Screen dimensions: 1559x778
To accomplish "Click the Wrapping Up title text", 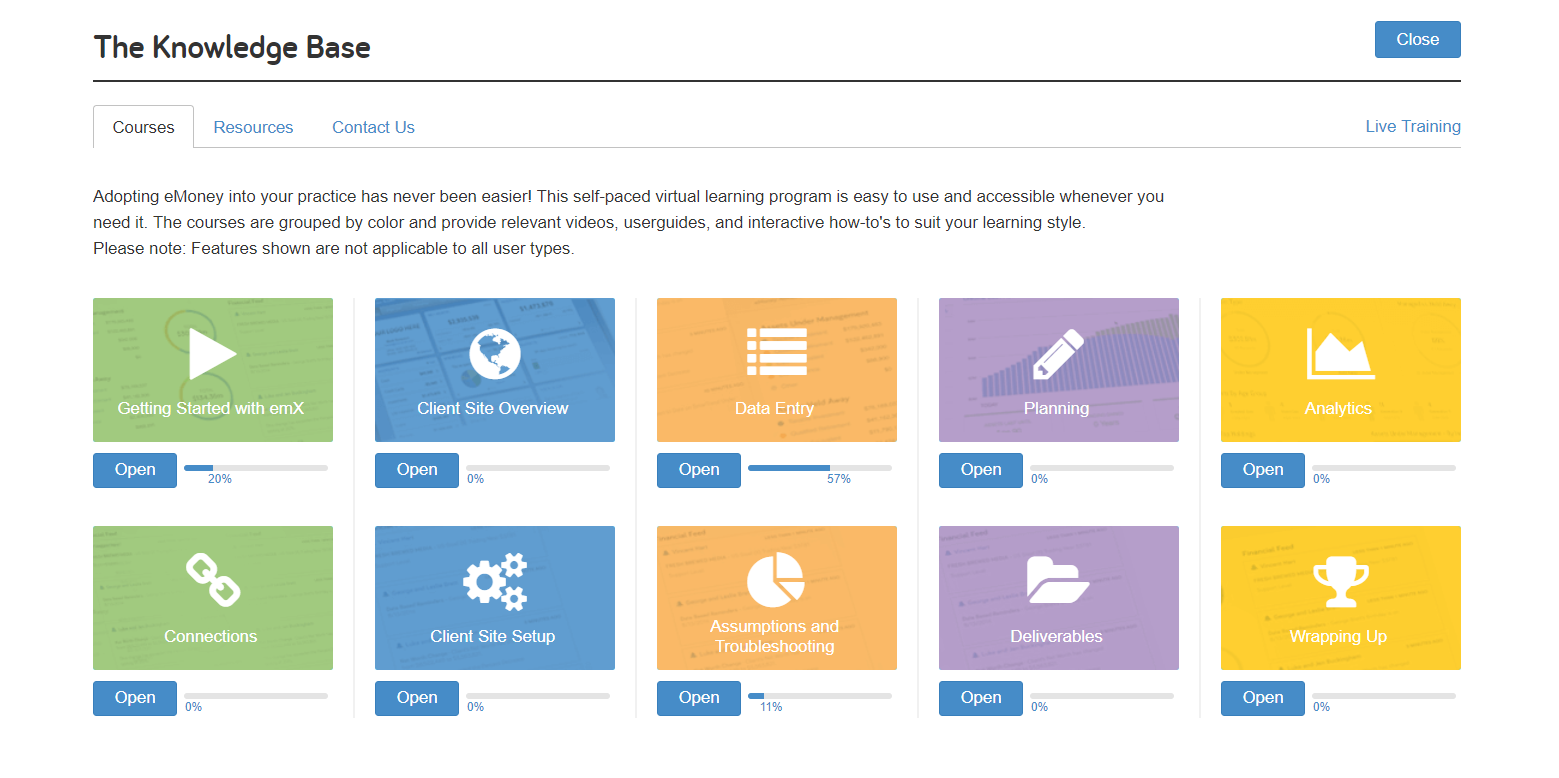I will point(1339,636).
